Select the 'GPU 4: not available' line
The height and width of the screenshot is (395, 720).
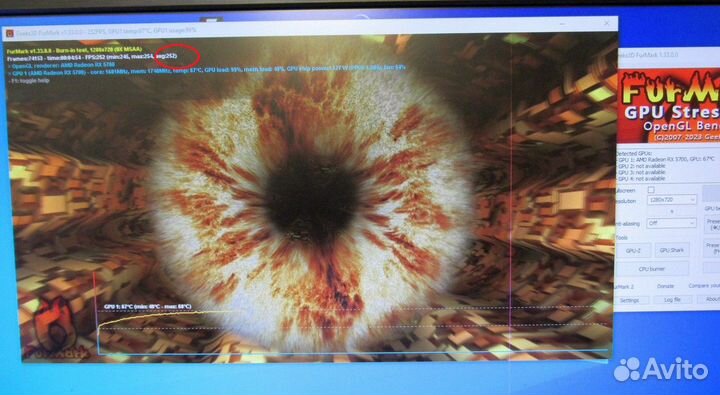coord(641,178)
